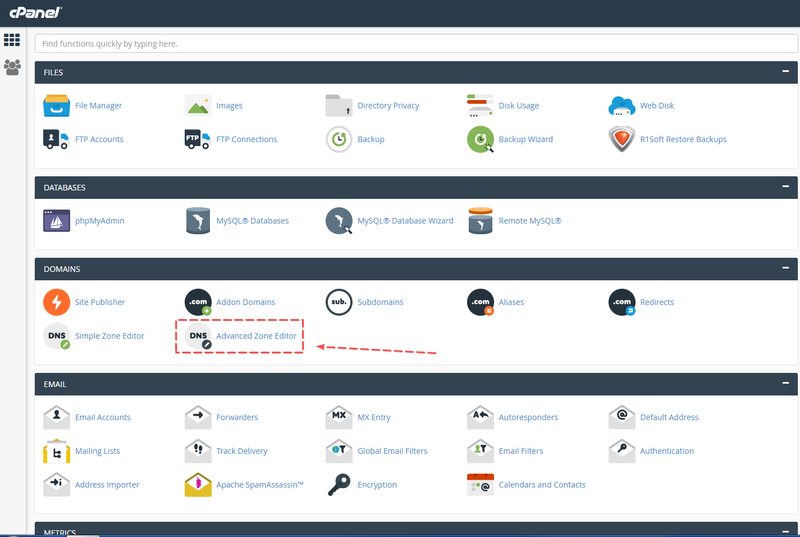
Task: Open the Encryption key icon
Action: click(339, 484)
